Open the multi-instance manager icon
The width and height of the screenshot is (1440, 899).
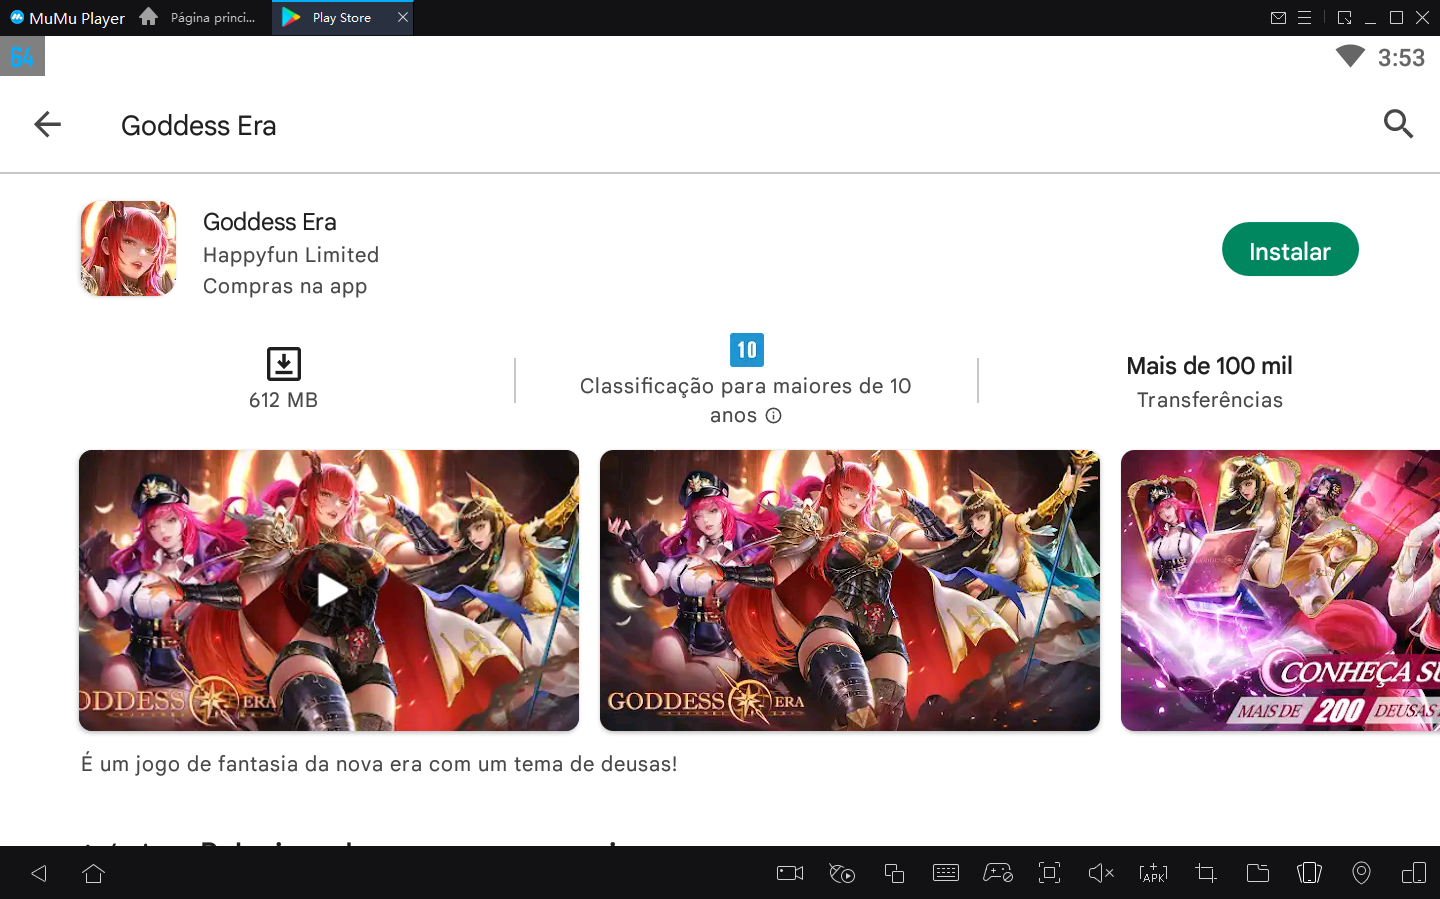(x=894, y=873)
